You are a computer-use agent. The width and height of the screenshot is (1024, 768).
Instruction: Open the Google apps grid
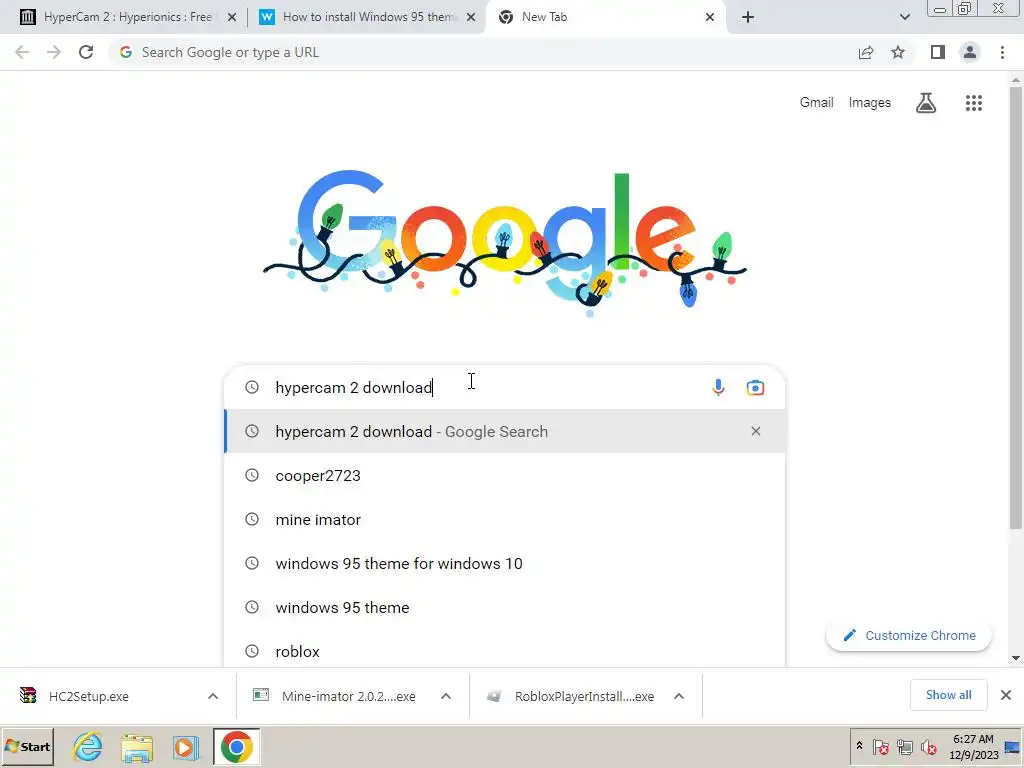974,103
